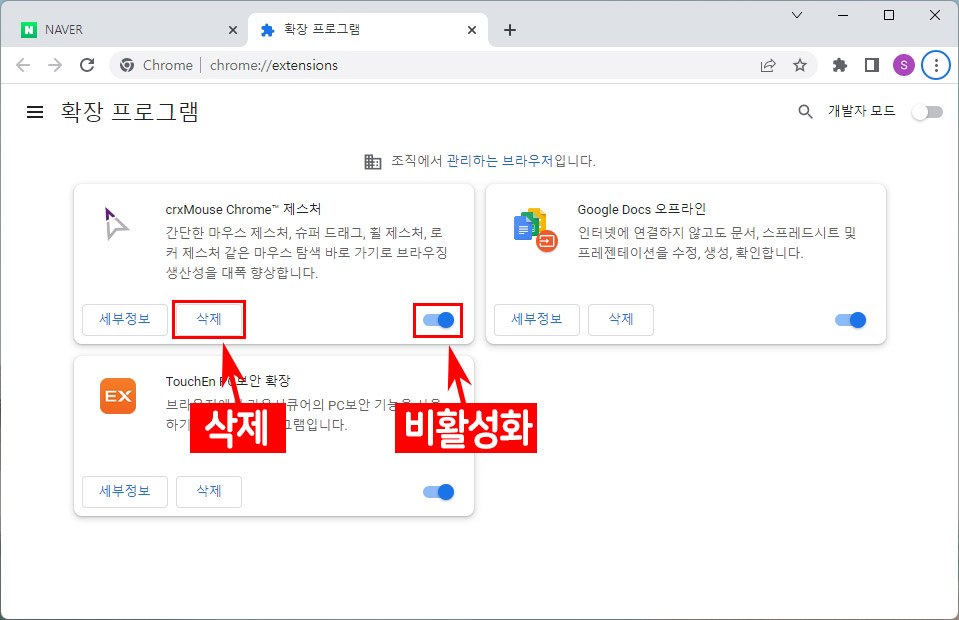959x620 pixels.
Task: Open the tab search chevron
Action: coord(797,15)
